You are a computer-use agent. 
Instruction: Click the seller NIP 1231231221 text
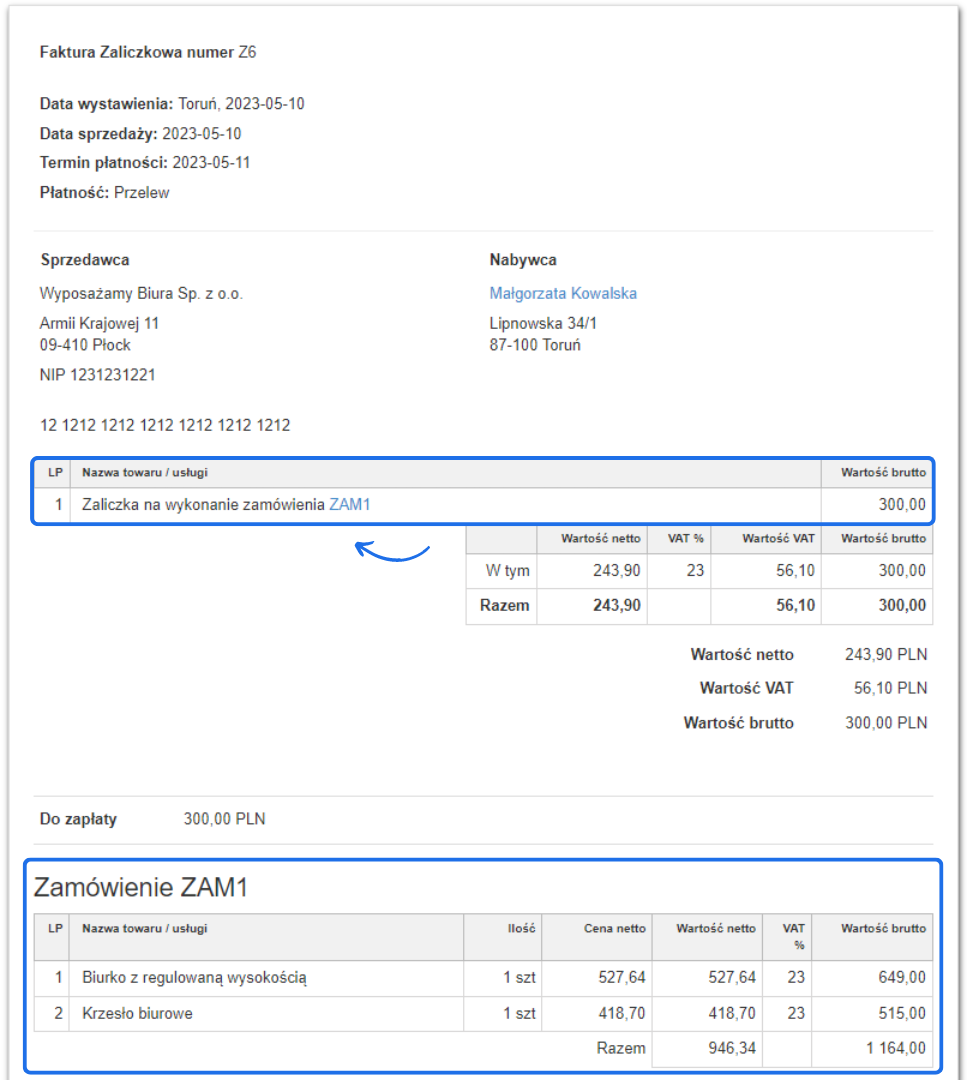pyautogui.click(x=98, y=375)
